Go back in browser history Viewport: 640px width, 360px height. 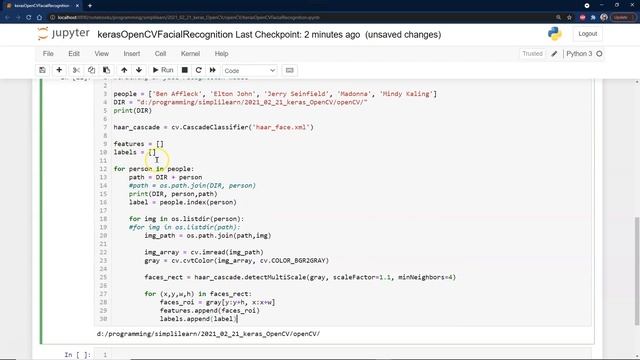click(7, 18)
